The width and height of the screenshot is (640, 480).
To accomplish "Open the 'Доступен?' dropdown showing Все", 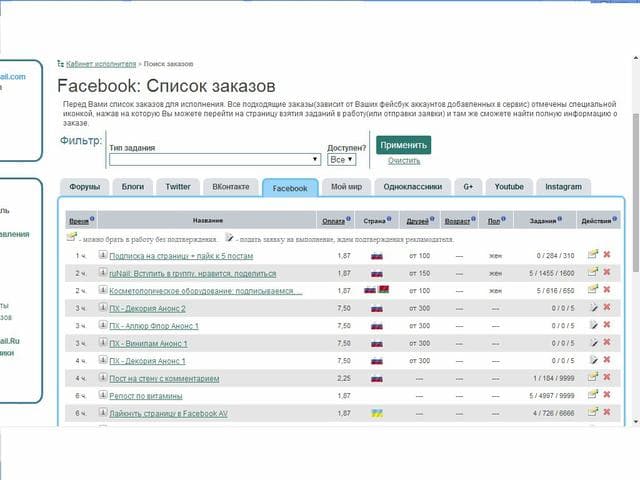I will tap(342, 159).
